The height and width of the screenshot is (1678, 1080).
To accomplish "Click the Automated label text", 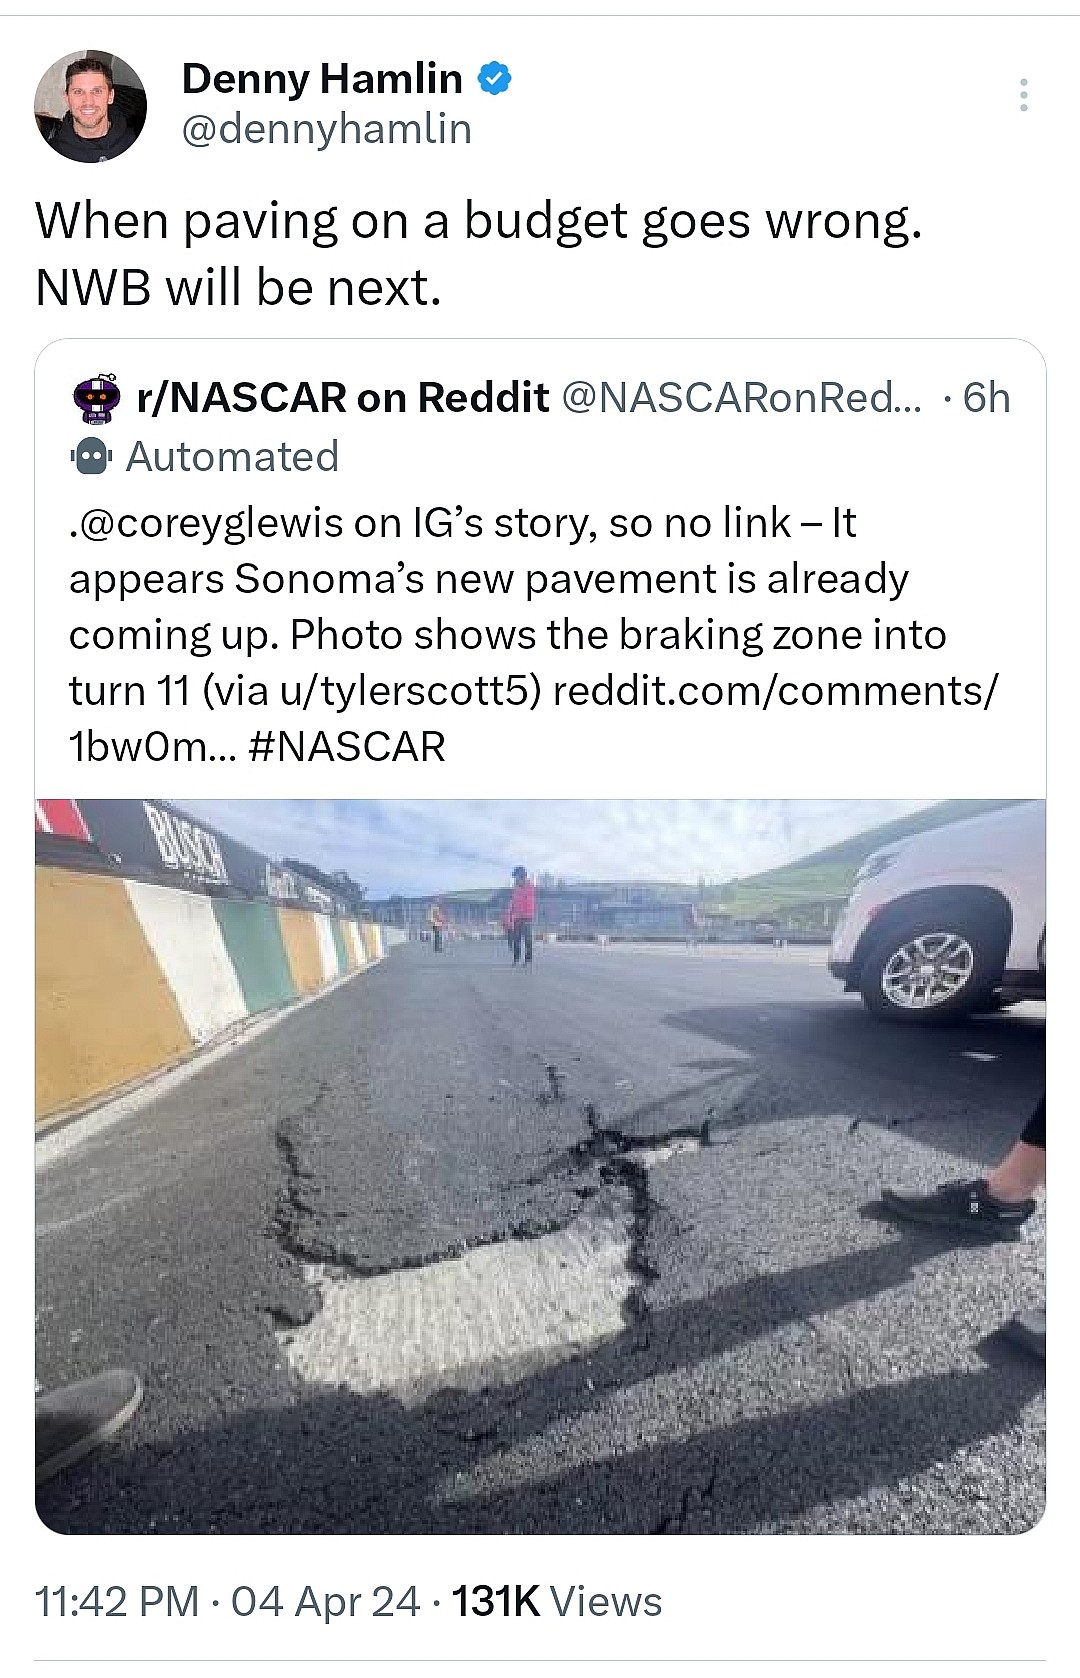I will pyautogui.click(x=232, y=457).
